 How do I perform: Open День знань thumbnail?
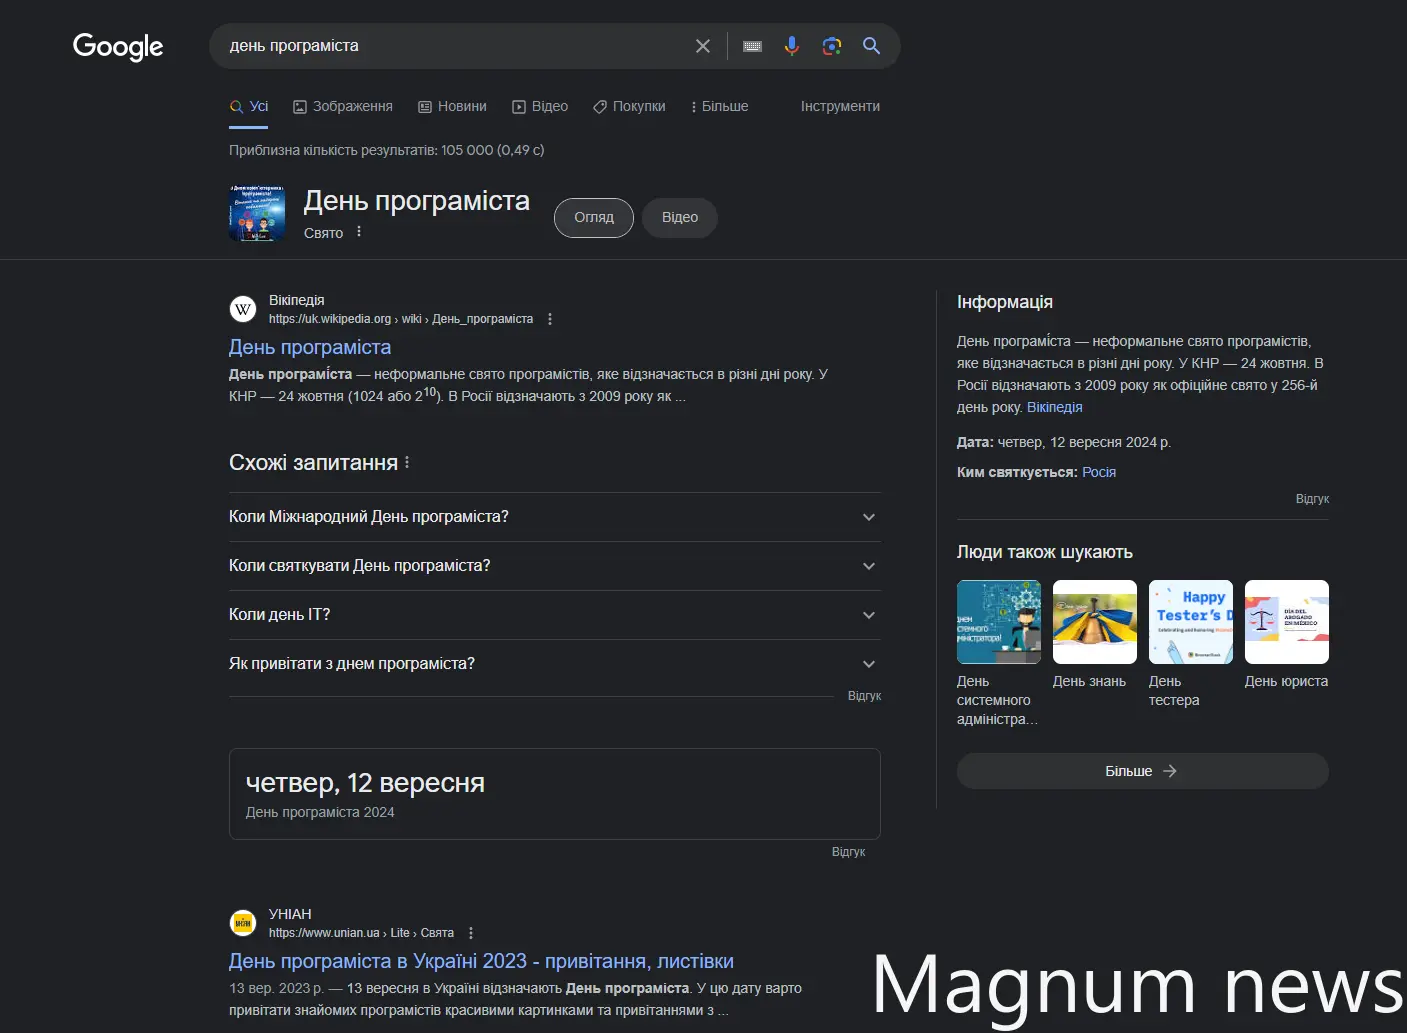pyautogui.click(x=1095, y=622)
